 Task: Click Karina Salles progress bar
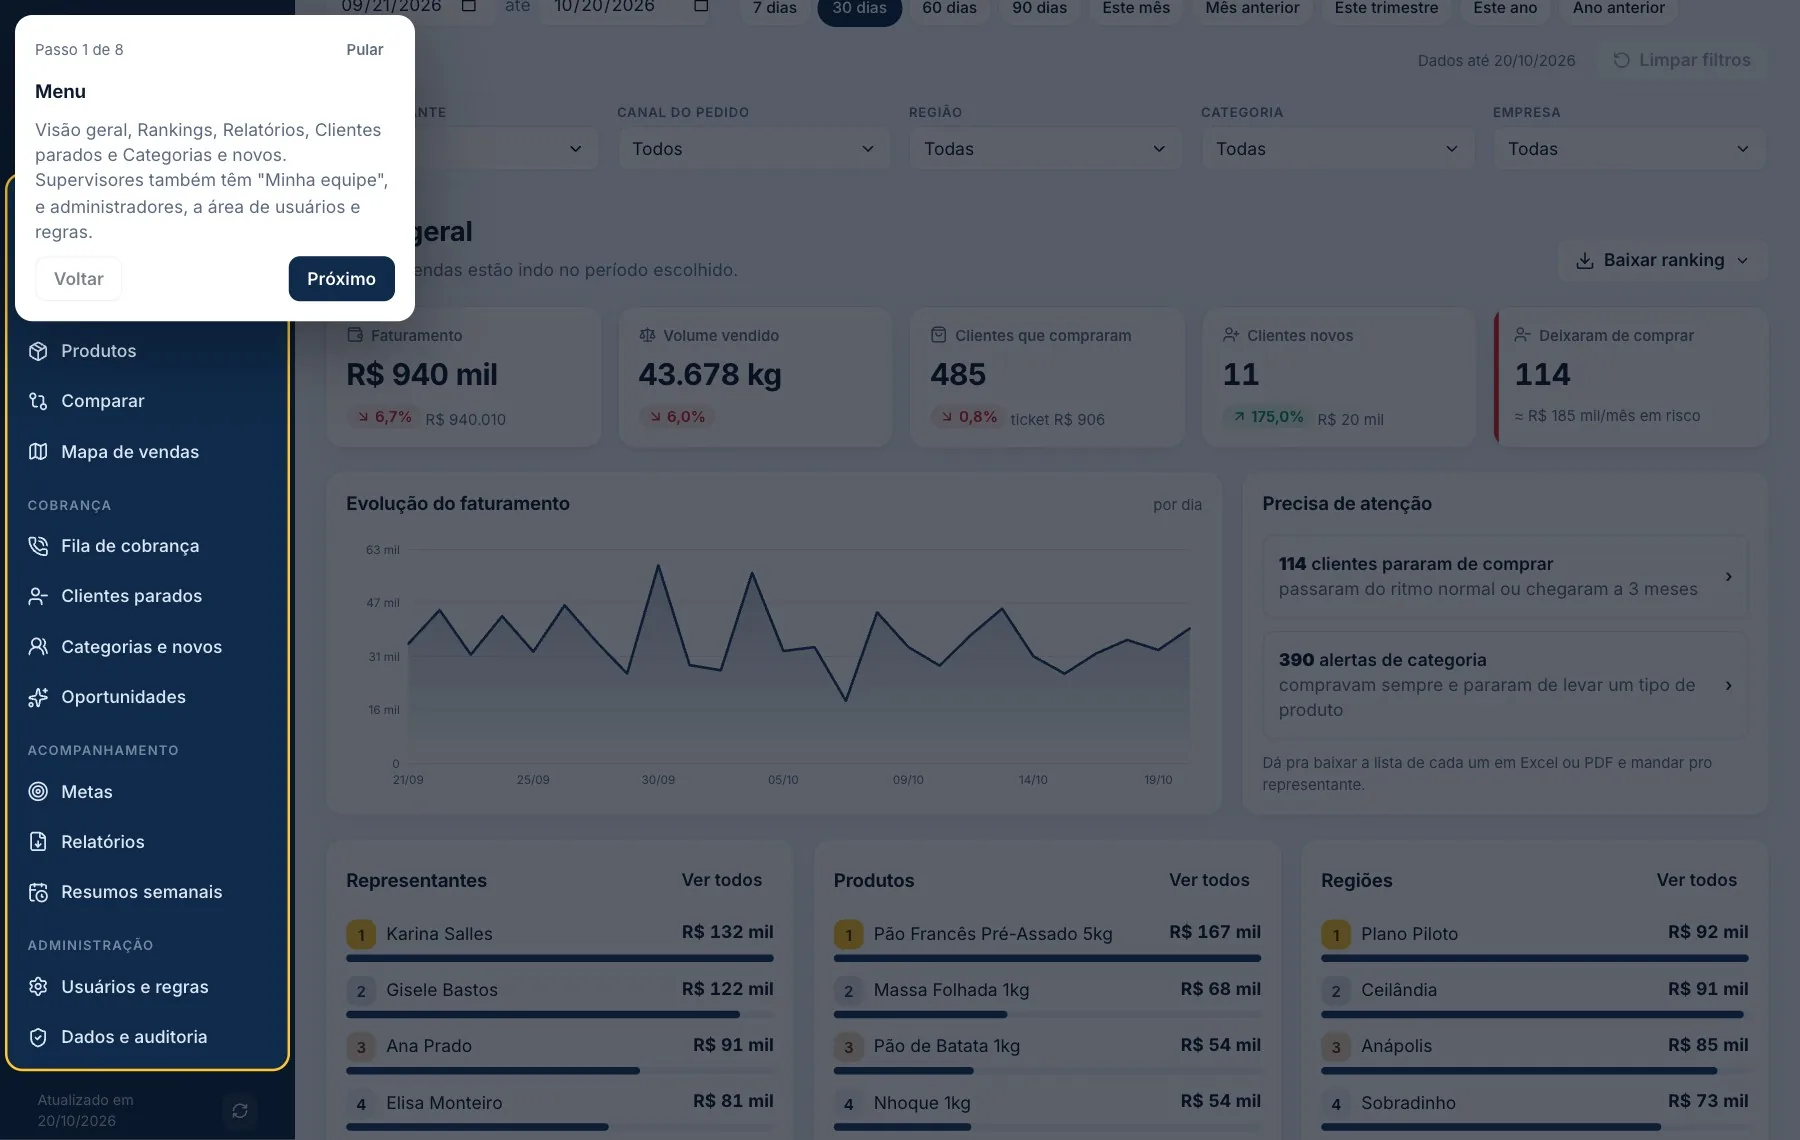point(560,958)
